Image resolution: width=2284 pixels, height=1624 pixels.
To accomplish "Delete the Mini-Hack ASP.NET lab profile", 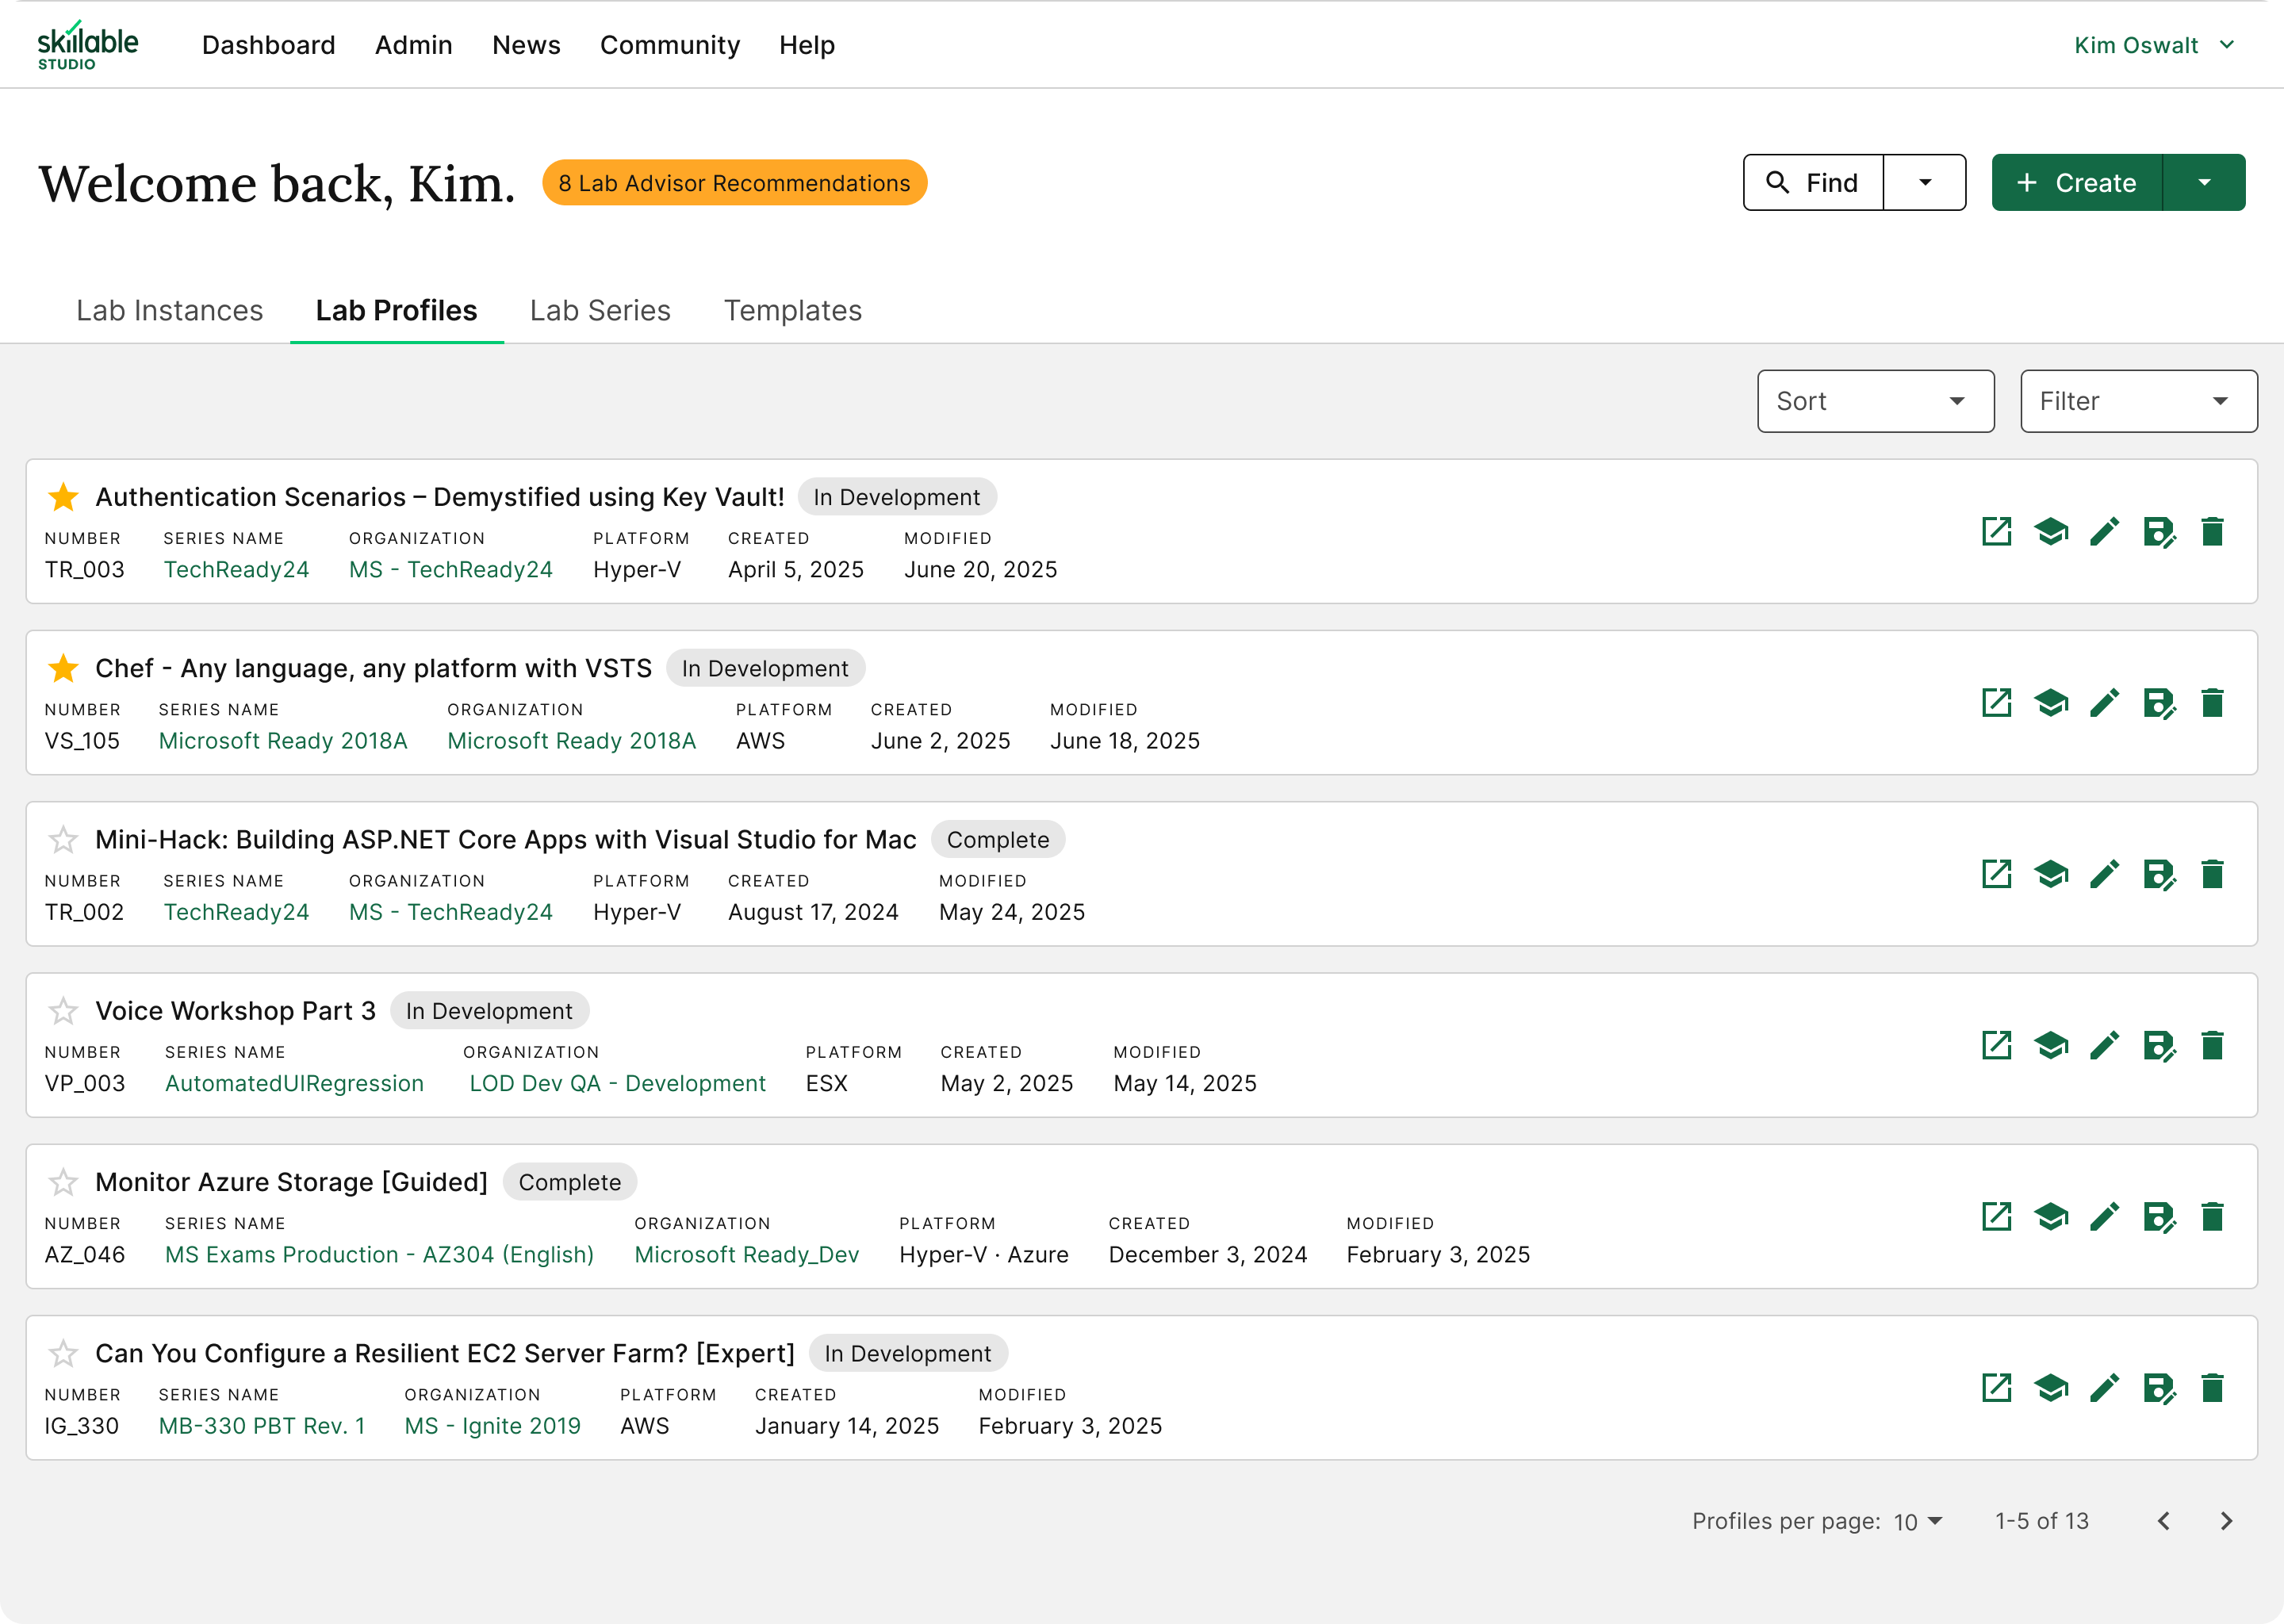I will pyautogui.click(x=2212, y=874).
